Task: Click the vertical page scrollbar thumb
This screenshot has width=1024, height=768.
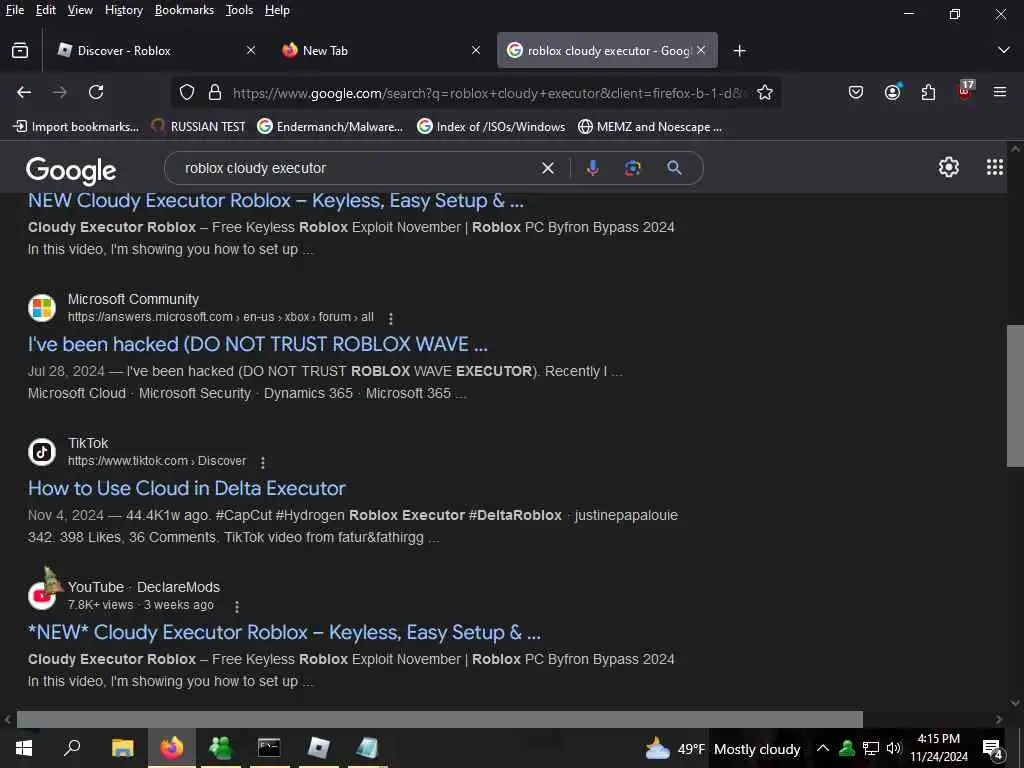Action: coord(1015,396)
